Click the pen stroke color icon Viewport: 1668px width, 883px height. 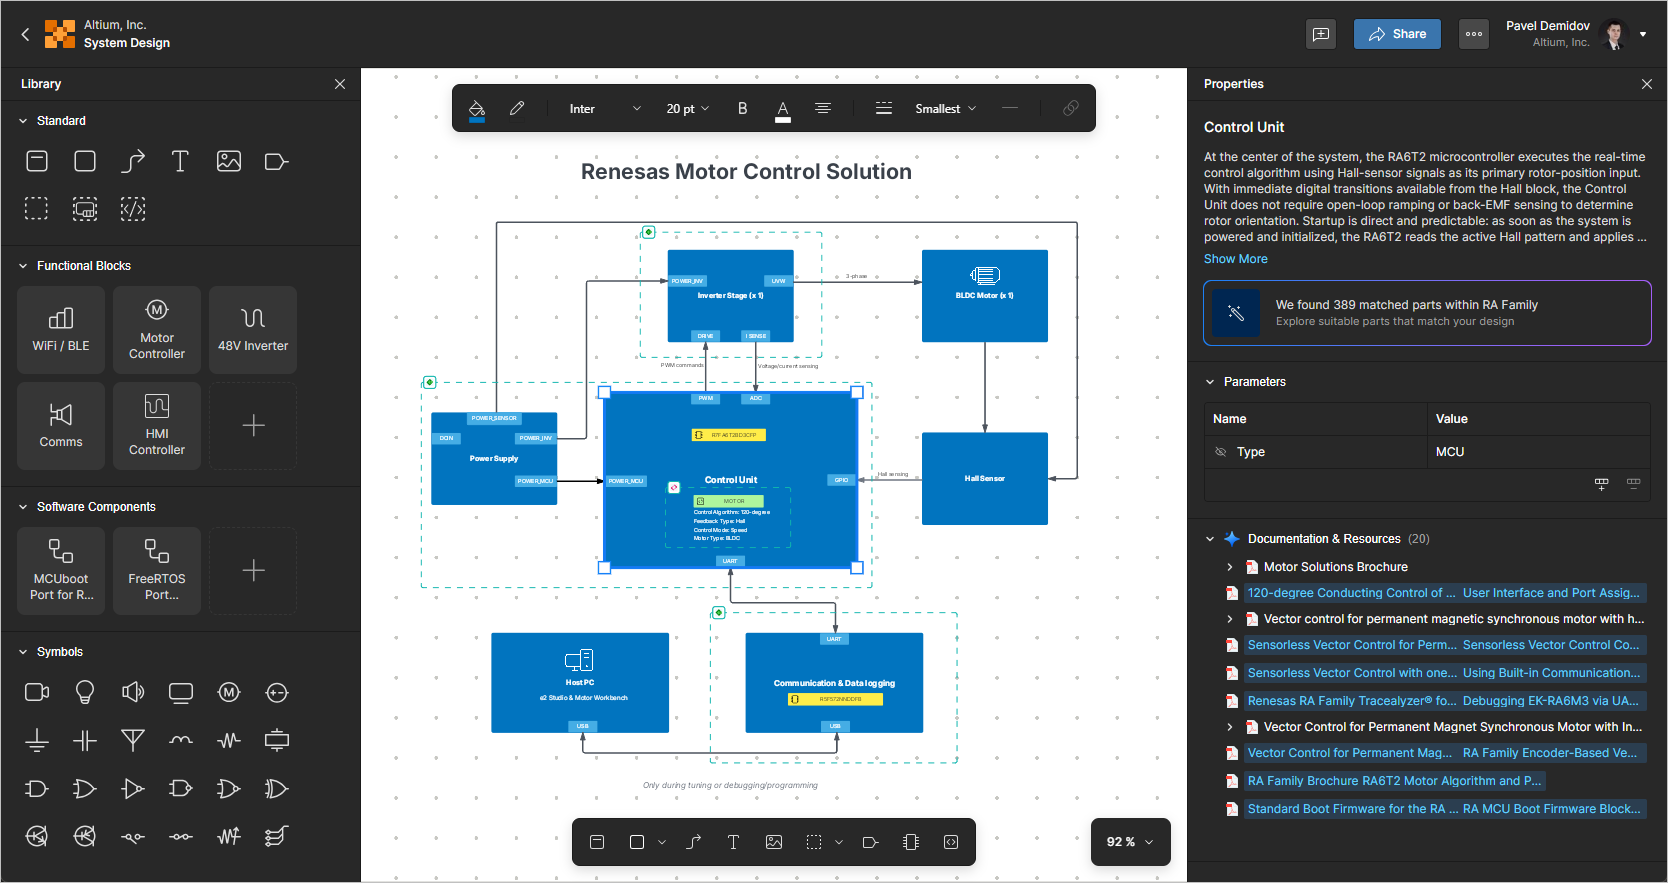click(517, 108)
